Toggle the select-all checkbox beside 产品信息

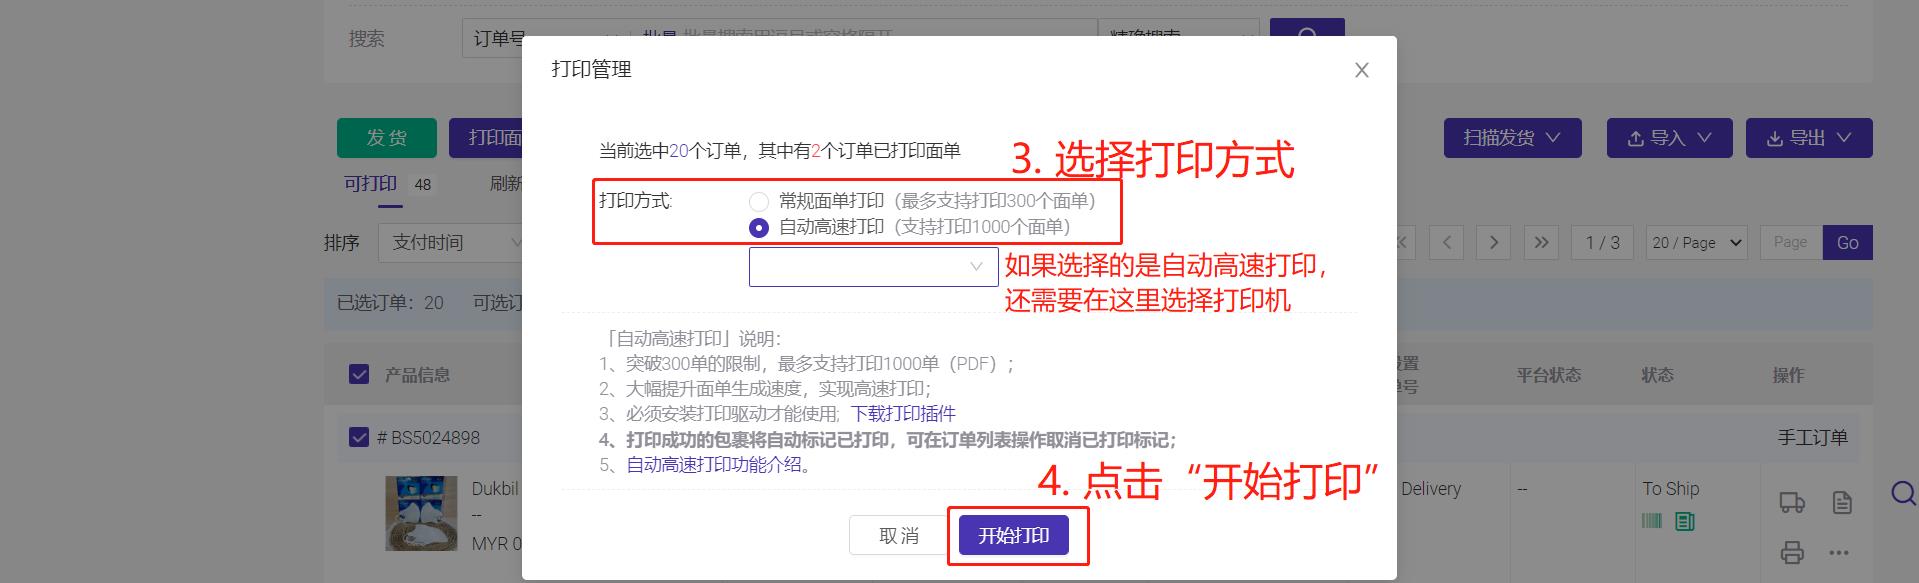[359, 374]
